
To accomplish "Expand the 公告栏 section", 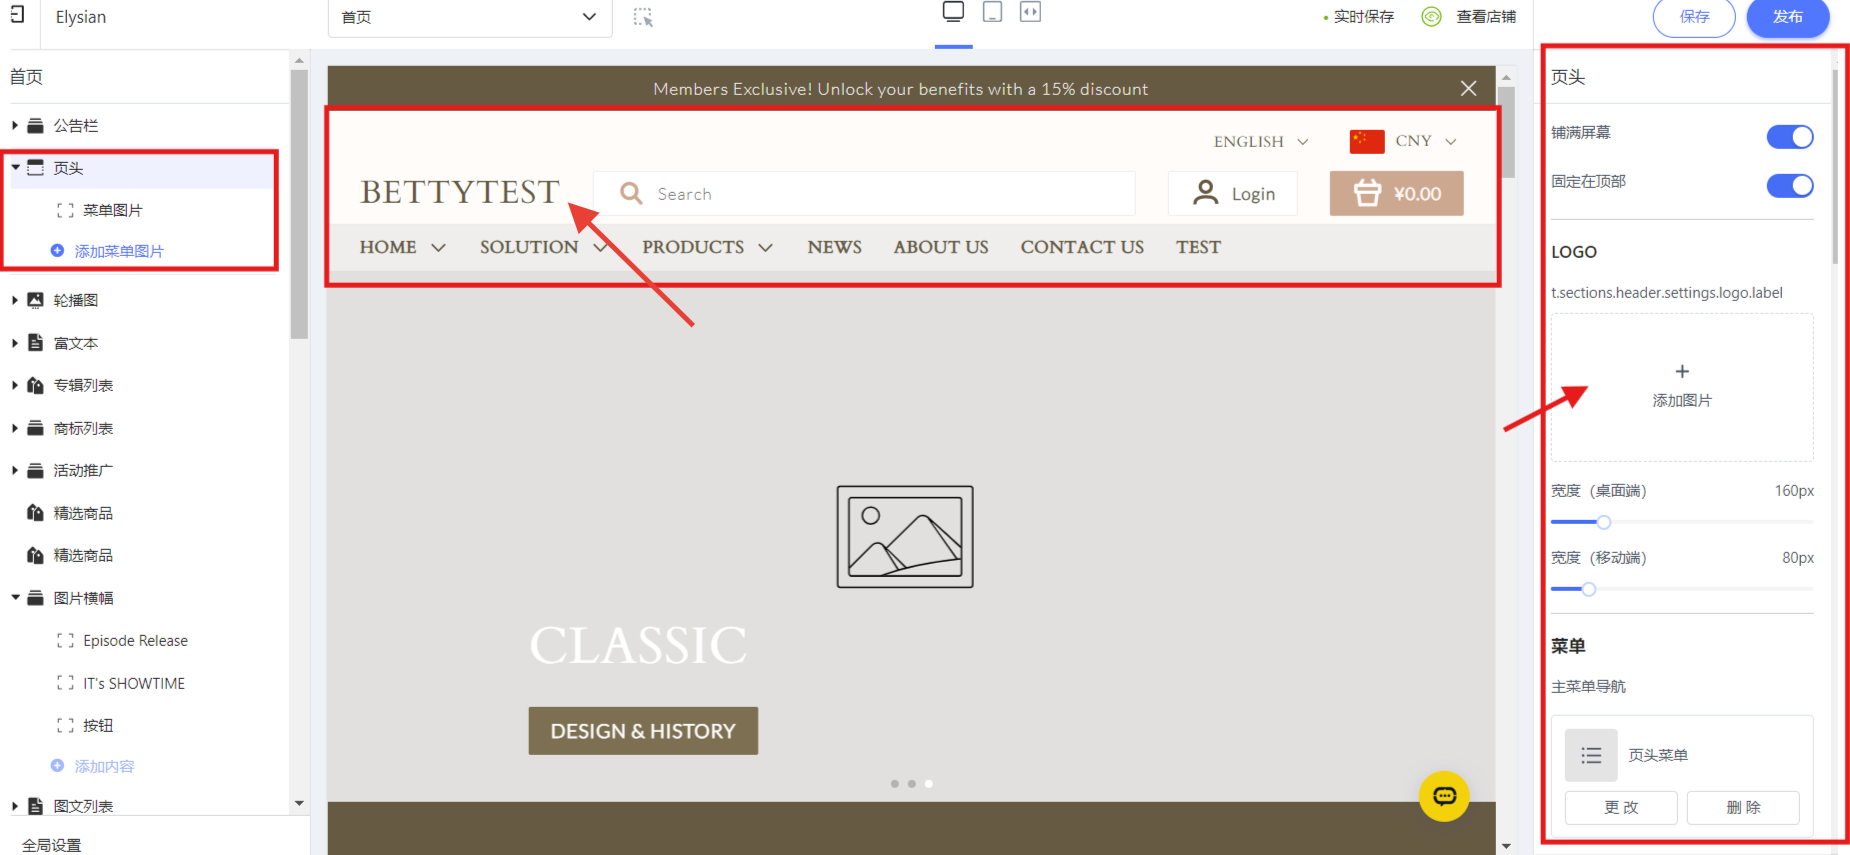I will [15, 126].
